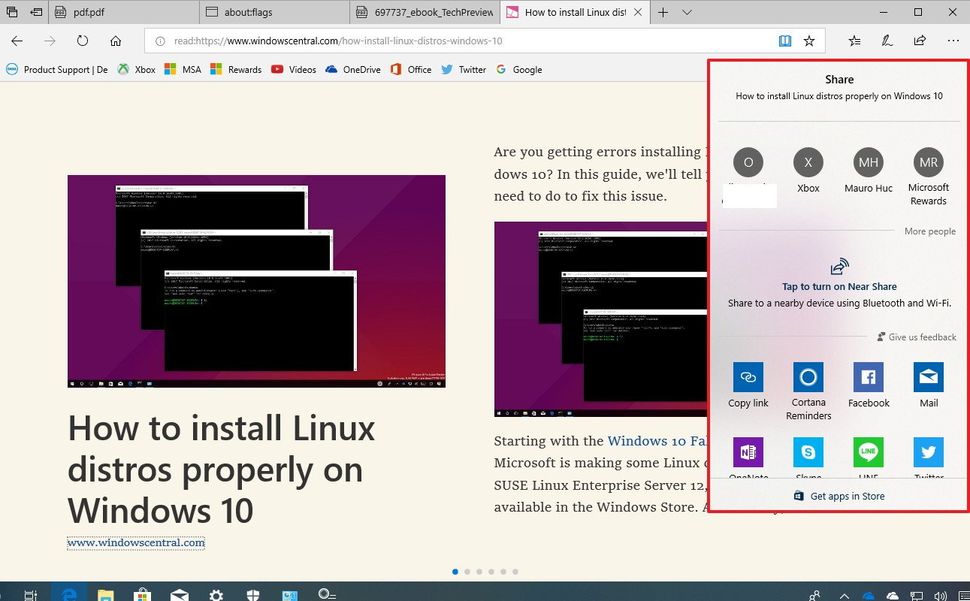
Task: Open the new tab dropdown arrow
Action: tap(686, 12)
